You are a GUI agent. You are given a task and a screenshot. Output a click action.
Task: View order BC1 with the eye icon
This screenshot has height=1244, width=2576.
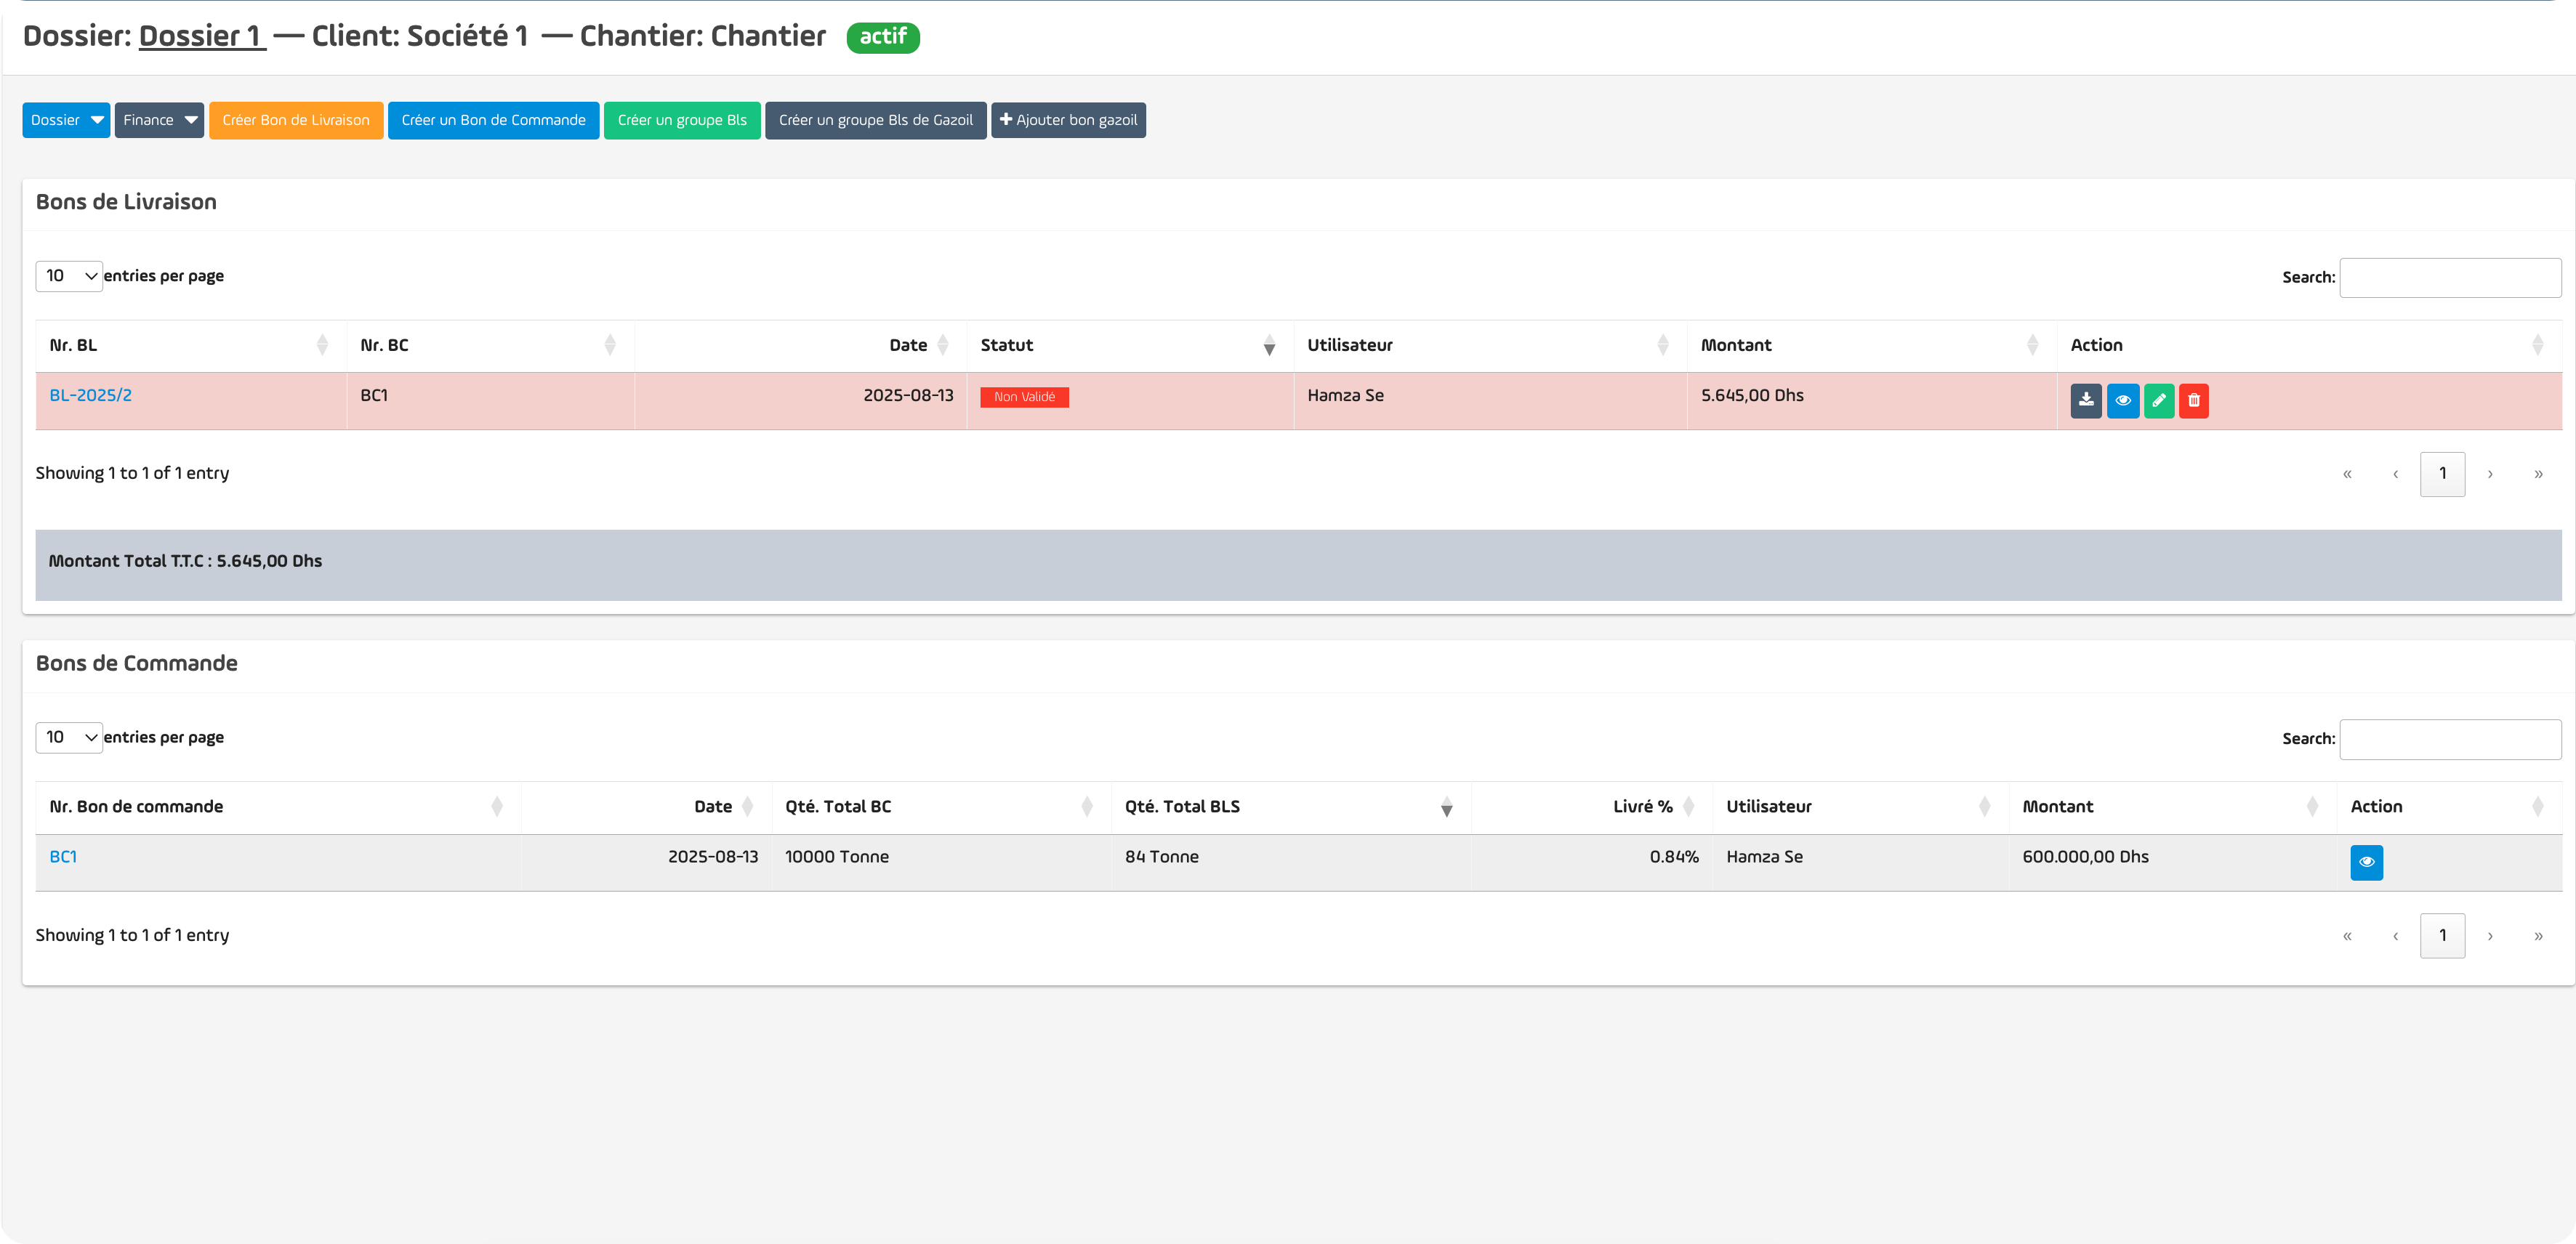2365,862
